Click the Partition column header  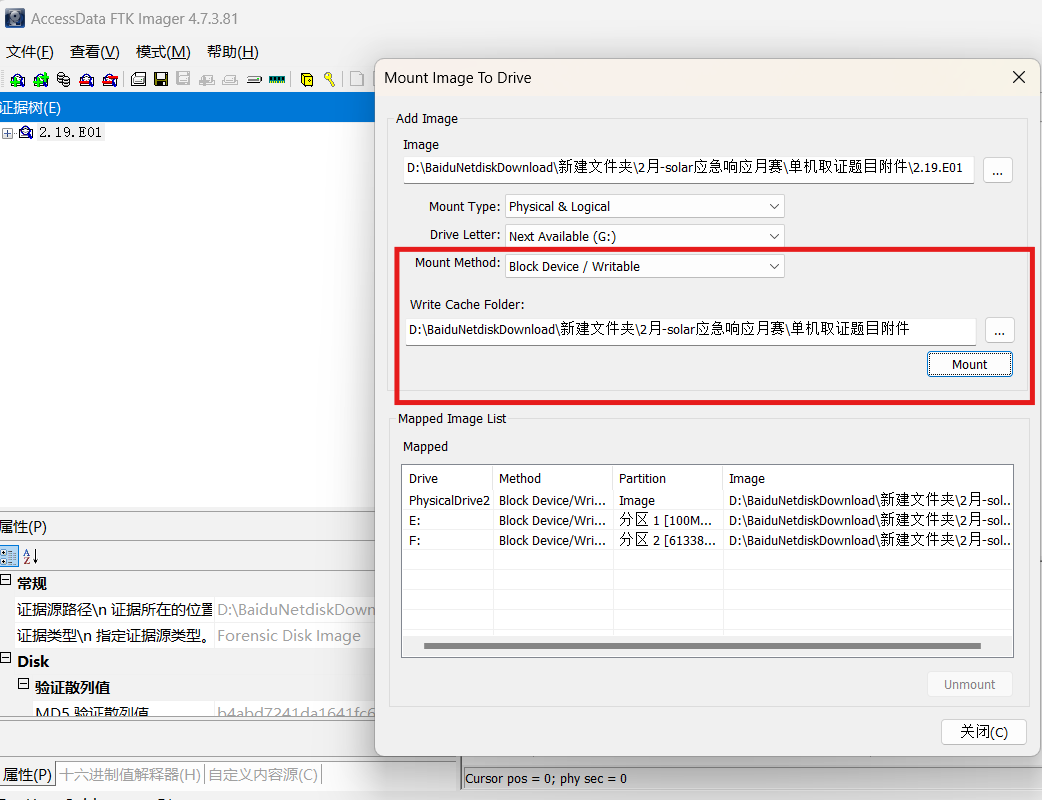668,478
